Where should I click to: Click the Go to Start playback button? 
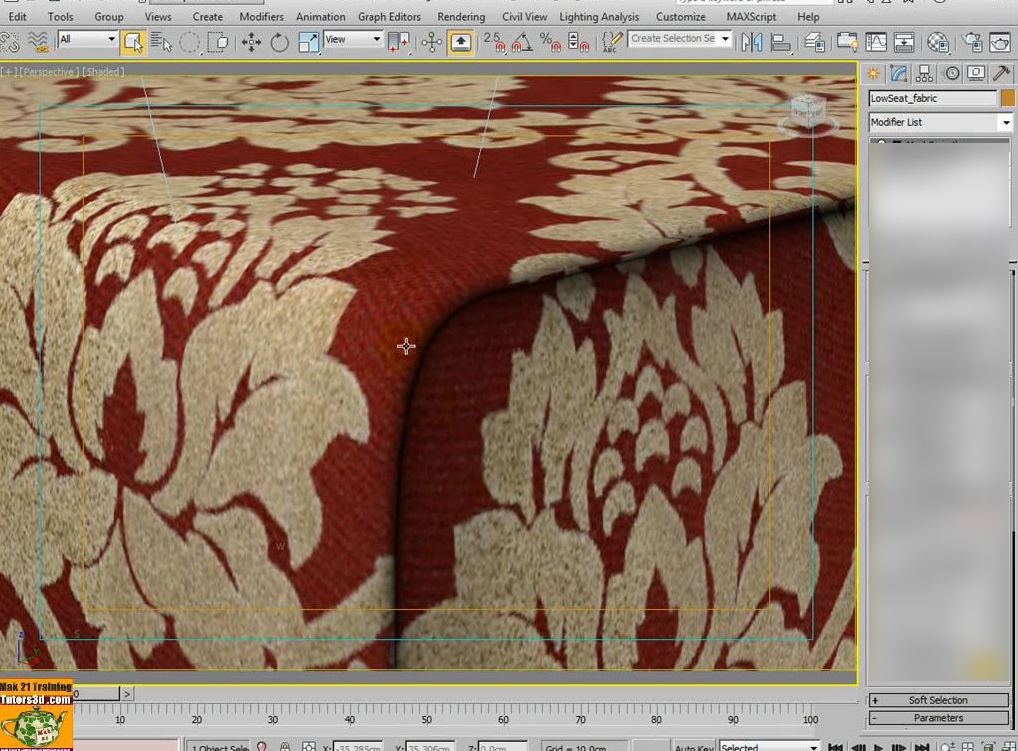[x=835, y=747]
